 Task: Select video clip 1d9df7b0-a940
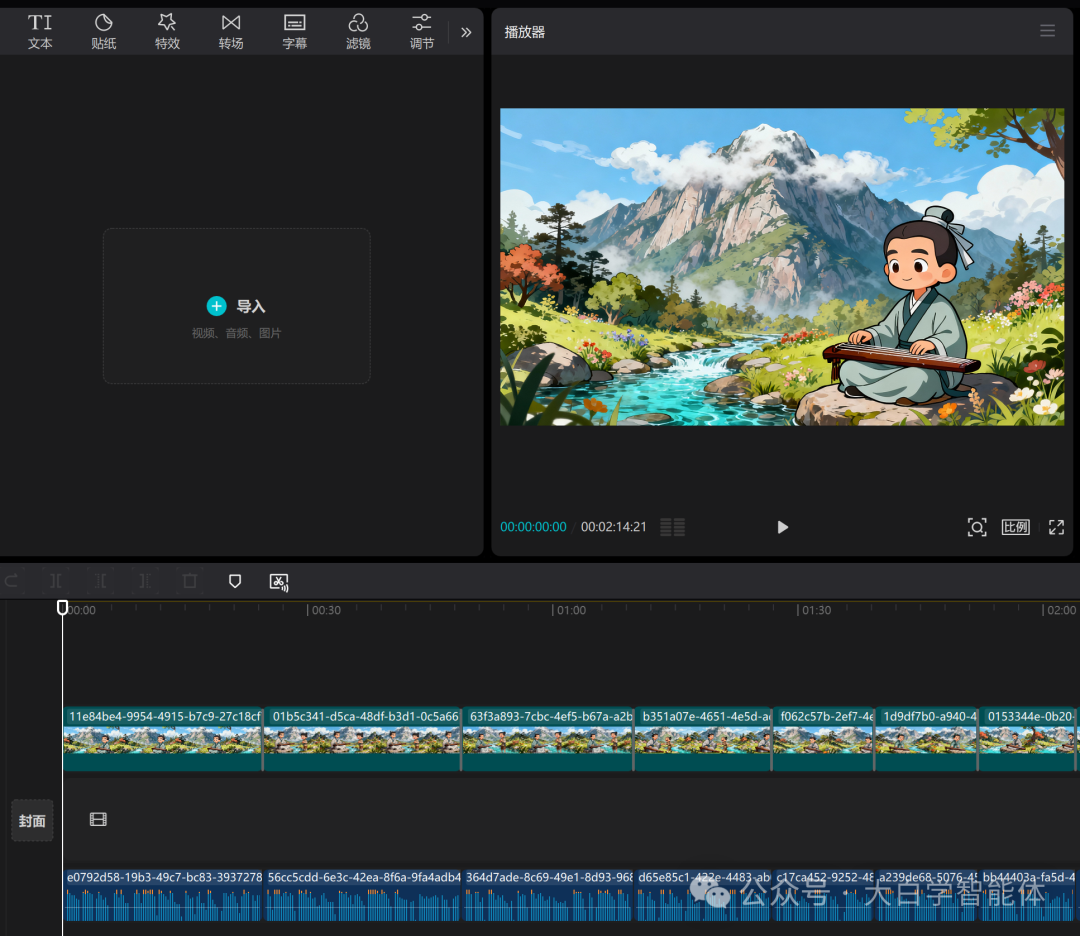click(x=926, y=739)
